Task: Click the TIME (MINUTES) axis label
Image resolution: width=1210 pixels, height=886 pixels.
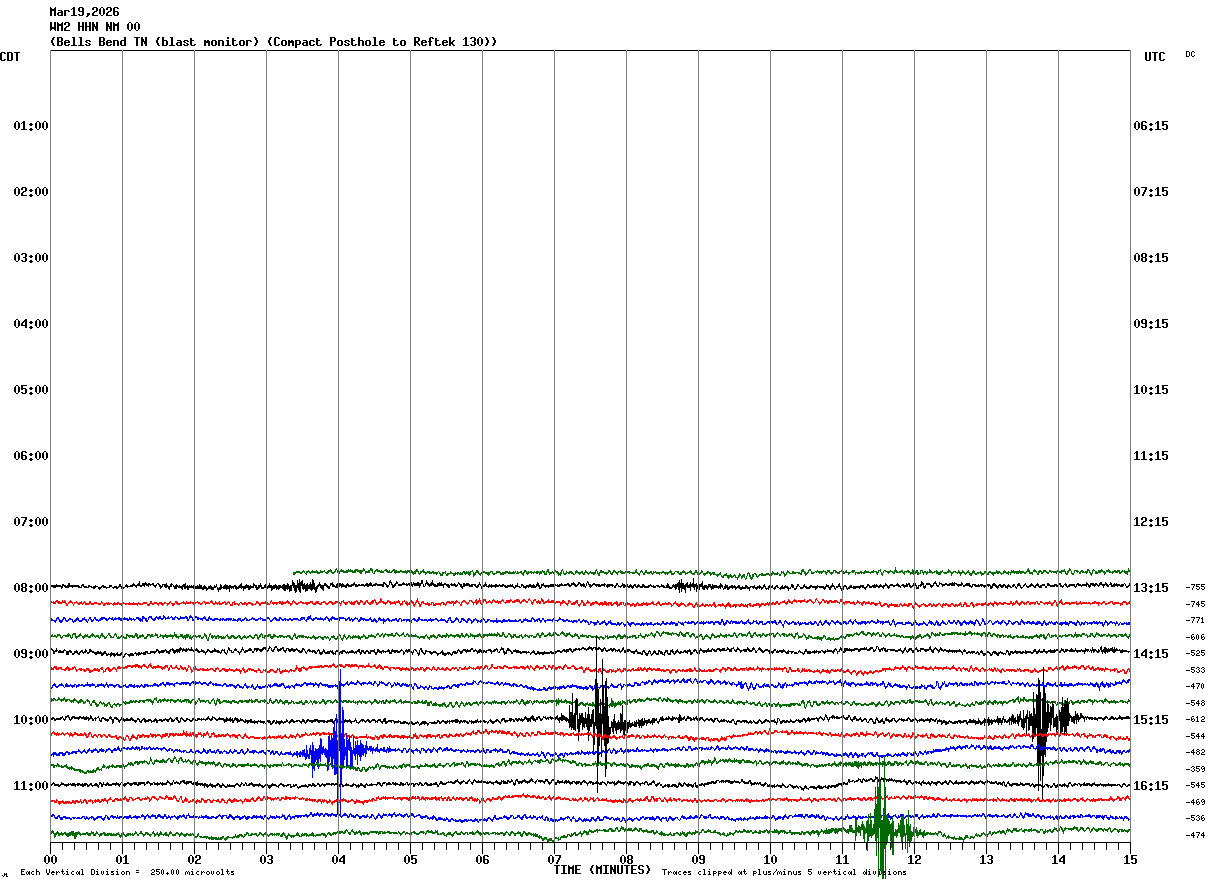Action: point(602,870)
